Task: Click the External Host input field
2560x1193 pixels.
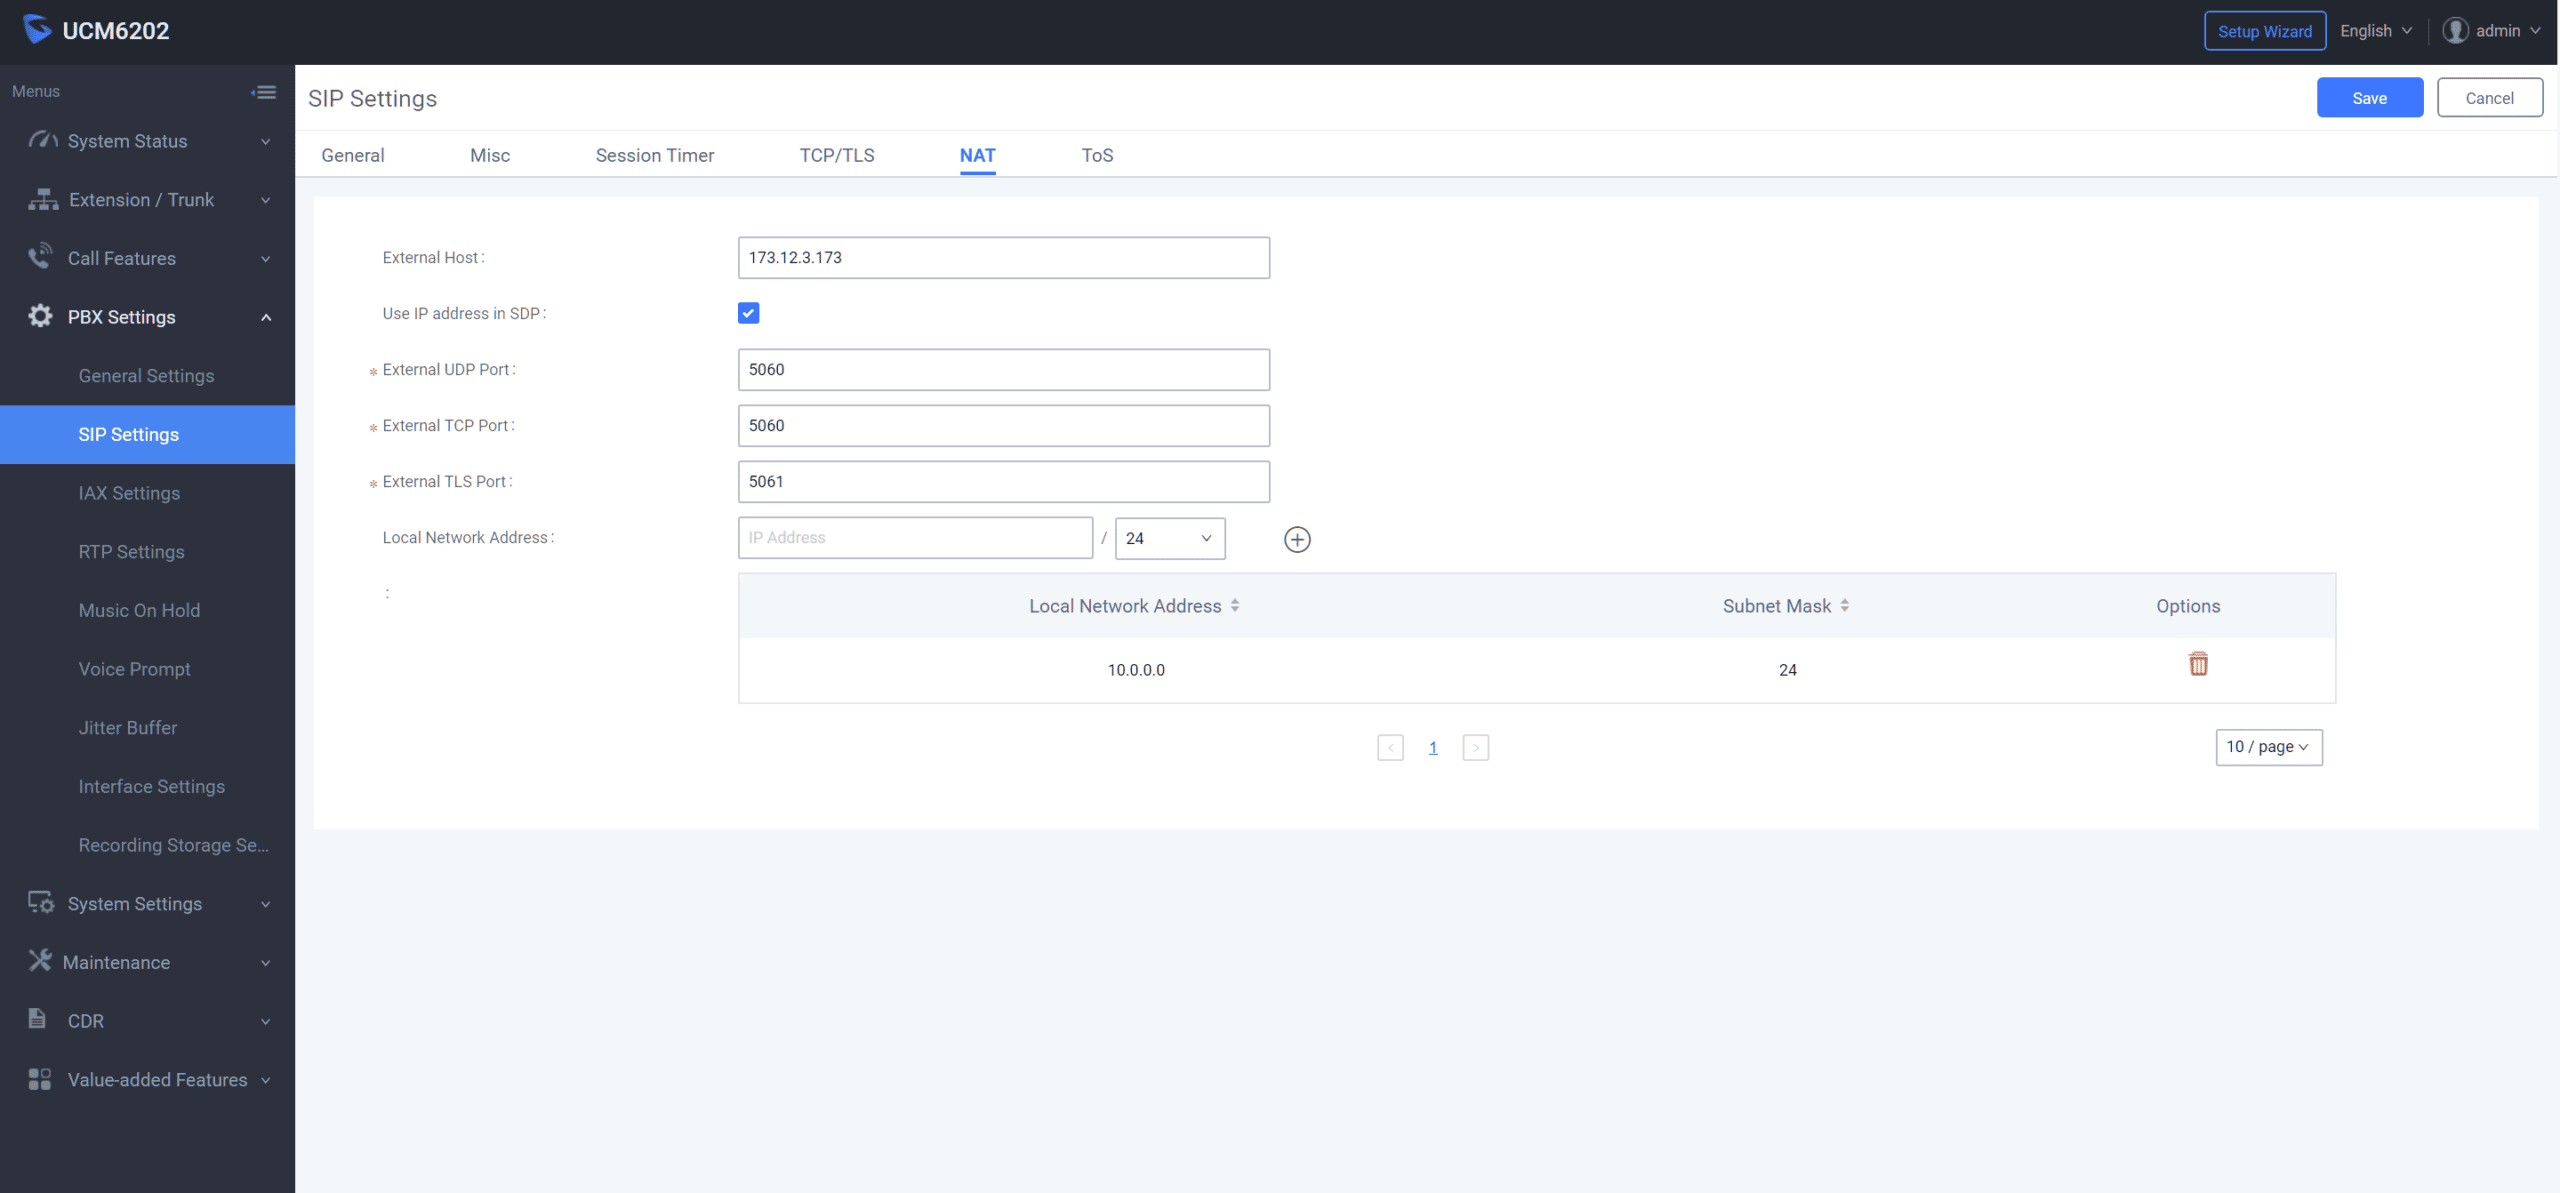Action: (x=1002, y=258)
